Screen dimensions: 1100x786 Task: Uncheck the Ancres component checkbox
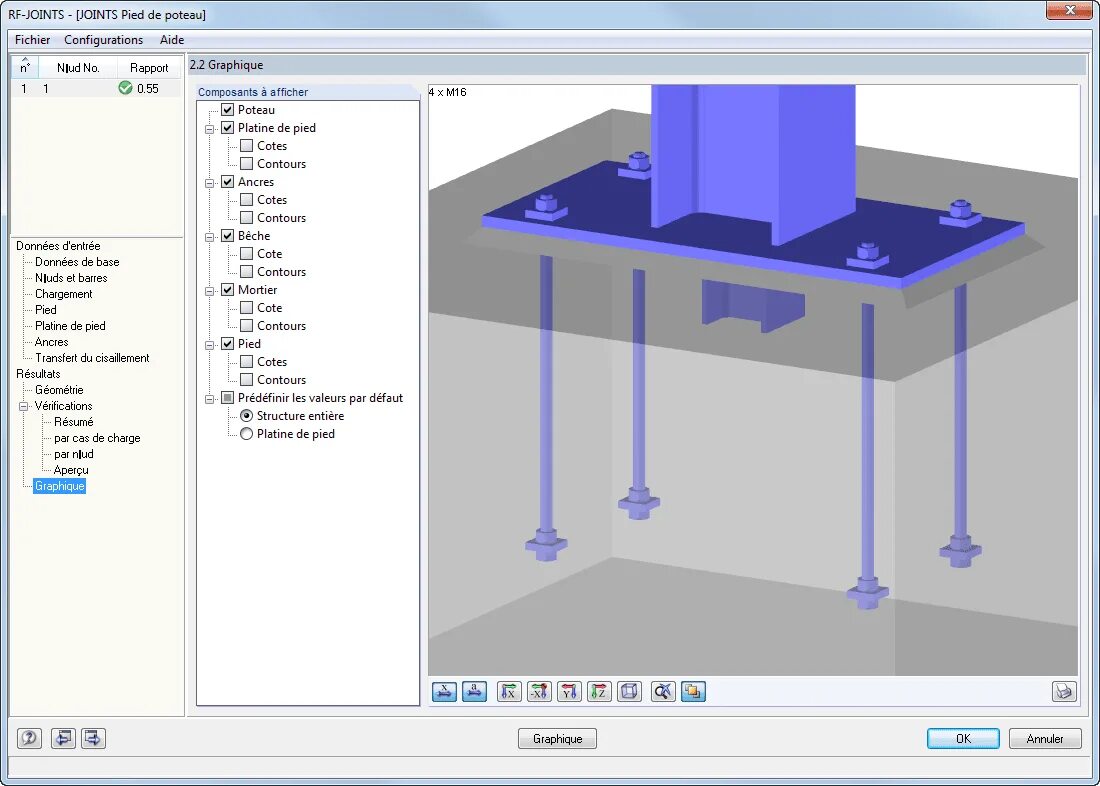point(227,182)
